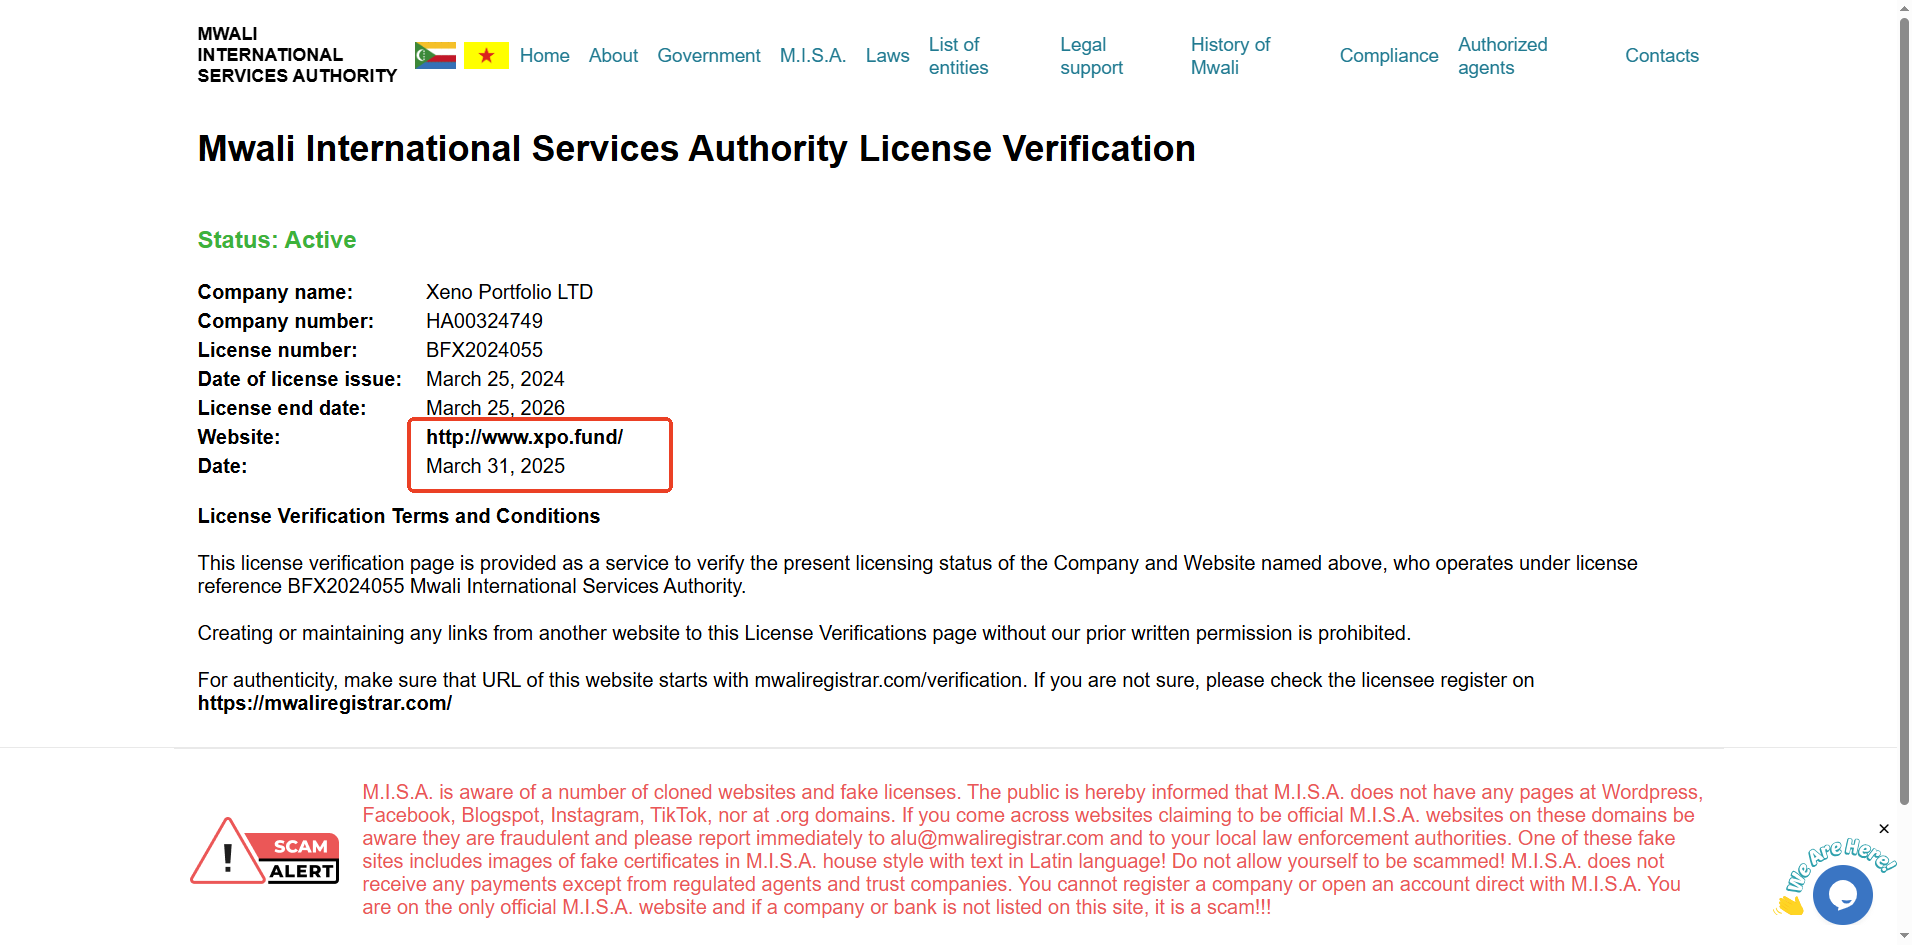Click the scrollbar up arrow
Viewport: 1912px width, 945px height.
pyautogui.click(x=1904, y=8)
